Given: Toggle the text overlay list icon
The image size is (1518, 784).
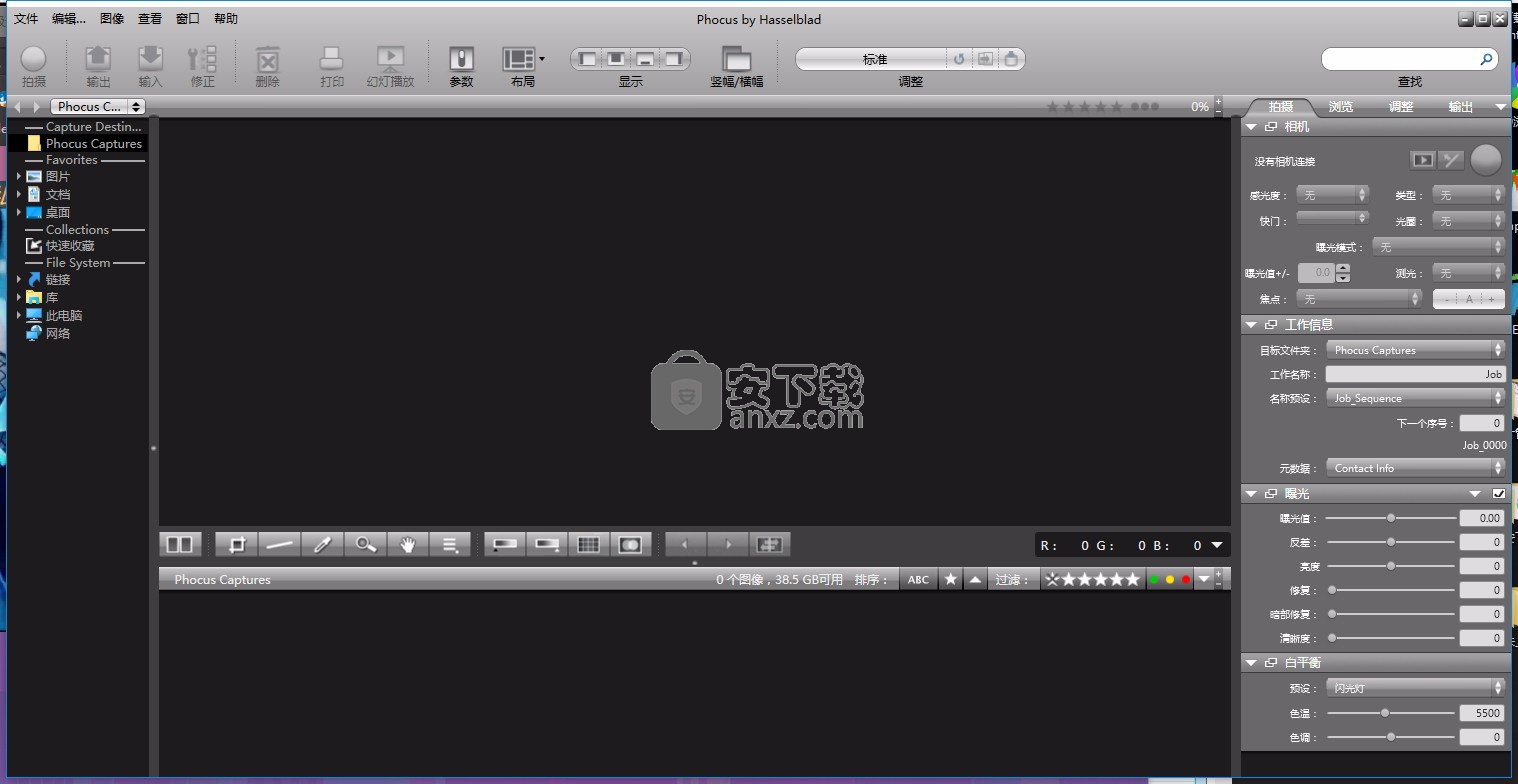Looking at the screenshot, I should [450, 544].
